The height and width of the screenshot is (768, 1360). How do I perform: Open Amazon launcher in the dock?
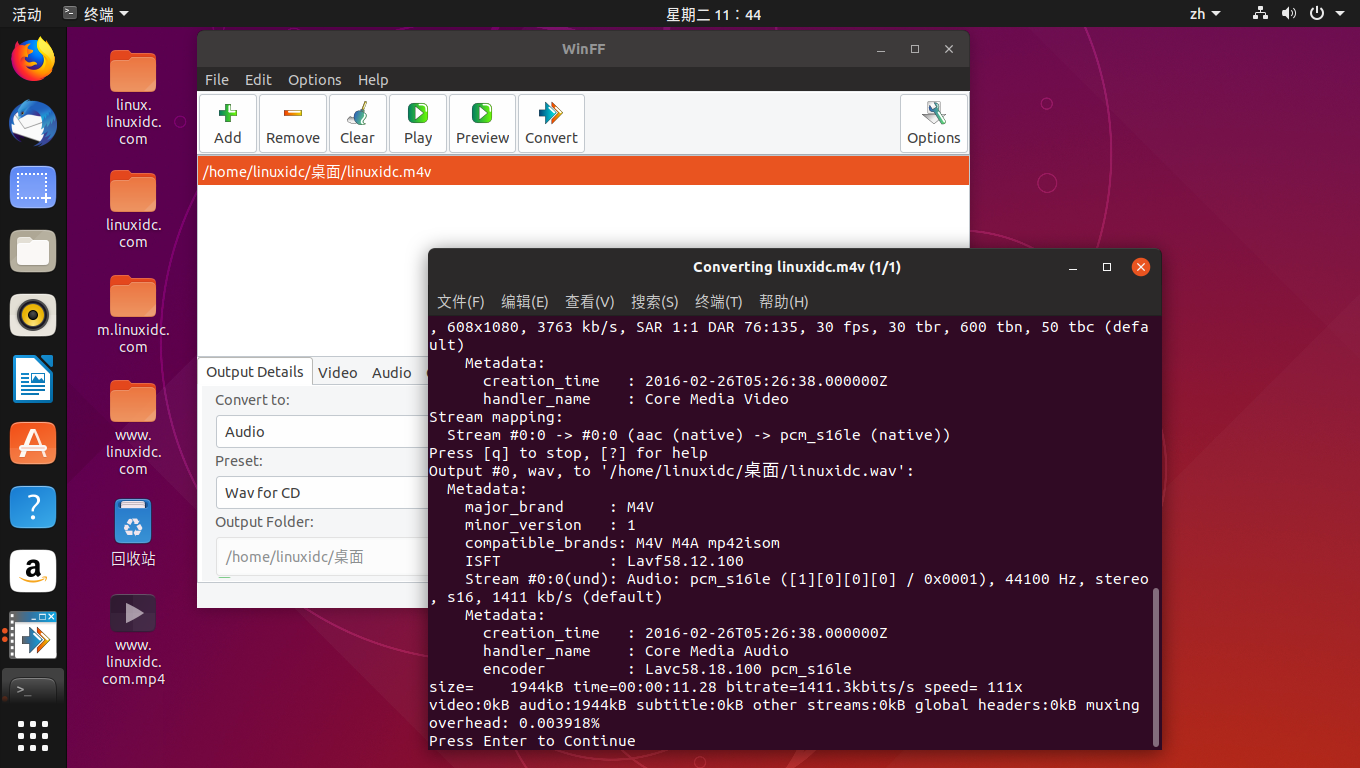tap(33, 571)
